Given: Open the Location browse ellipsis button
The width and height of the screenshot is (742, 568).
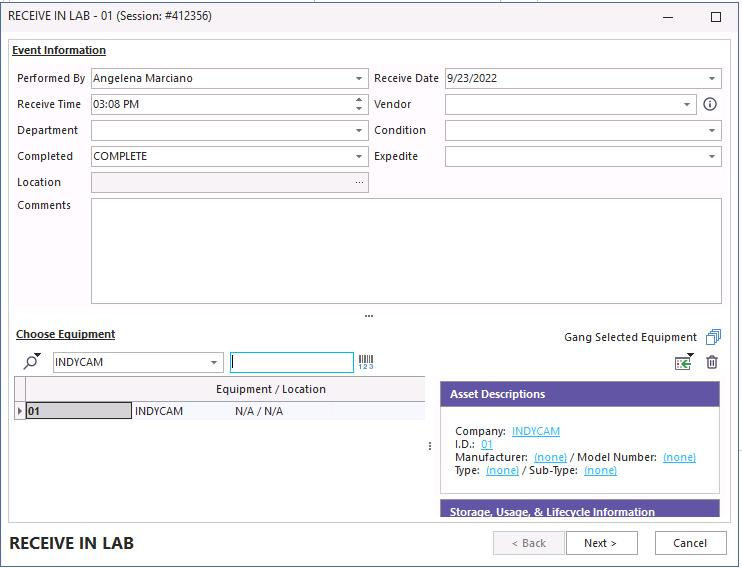Looking at the screenshot, I should 359,182.
